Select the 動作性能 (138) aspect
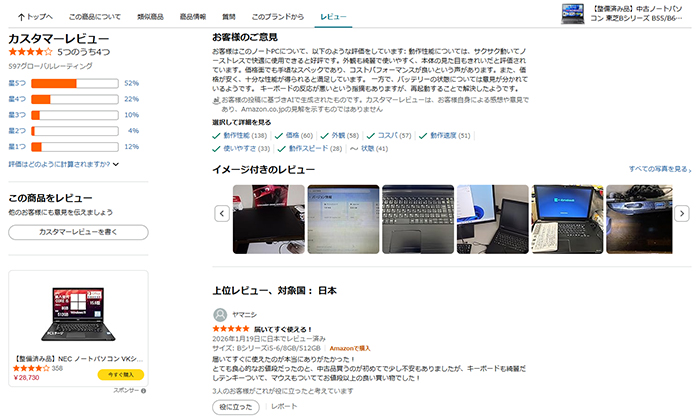Viewport: 700px width, 420px height. pyautogui.click(x=240, y=136)
